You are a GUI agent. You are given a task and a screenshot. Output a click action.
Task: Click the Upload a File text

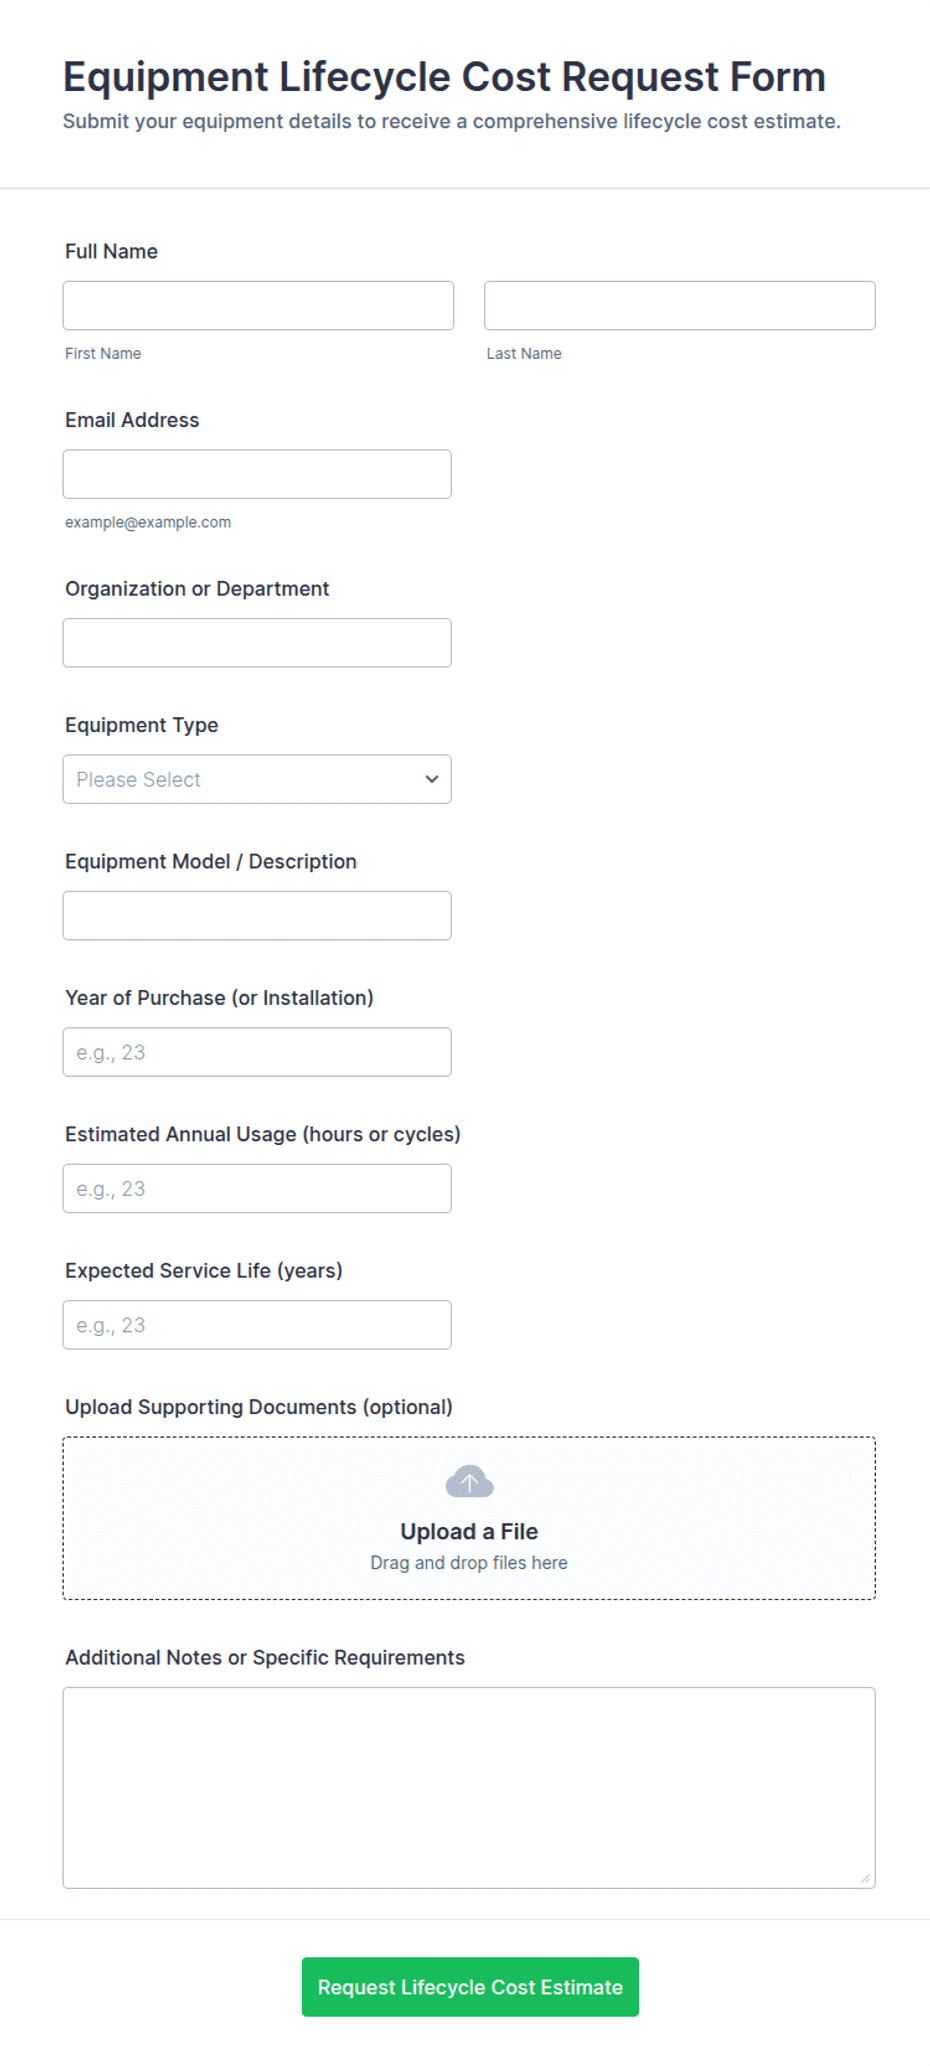(469, 1531)
